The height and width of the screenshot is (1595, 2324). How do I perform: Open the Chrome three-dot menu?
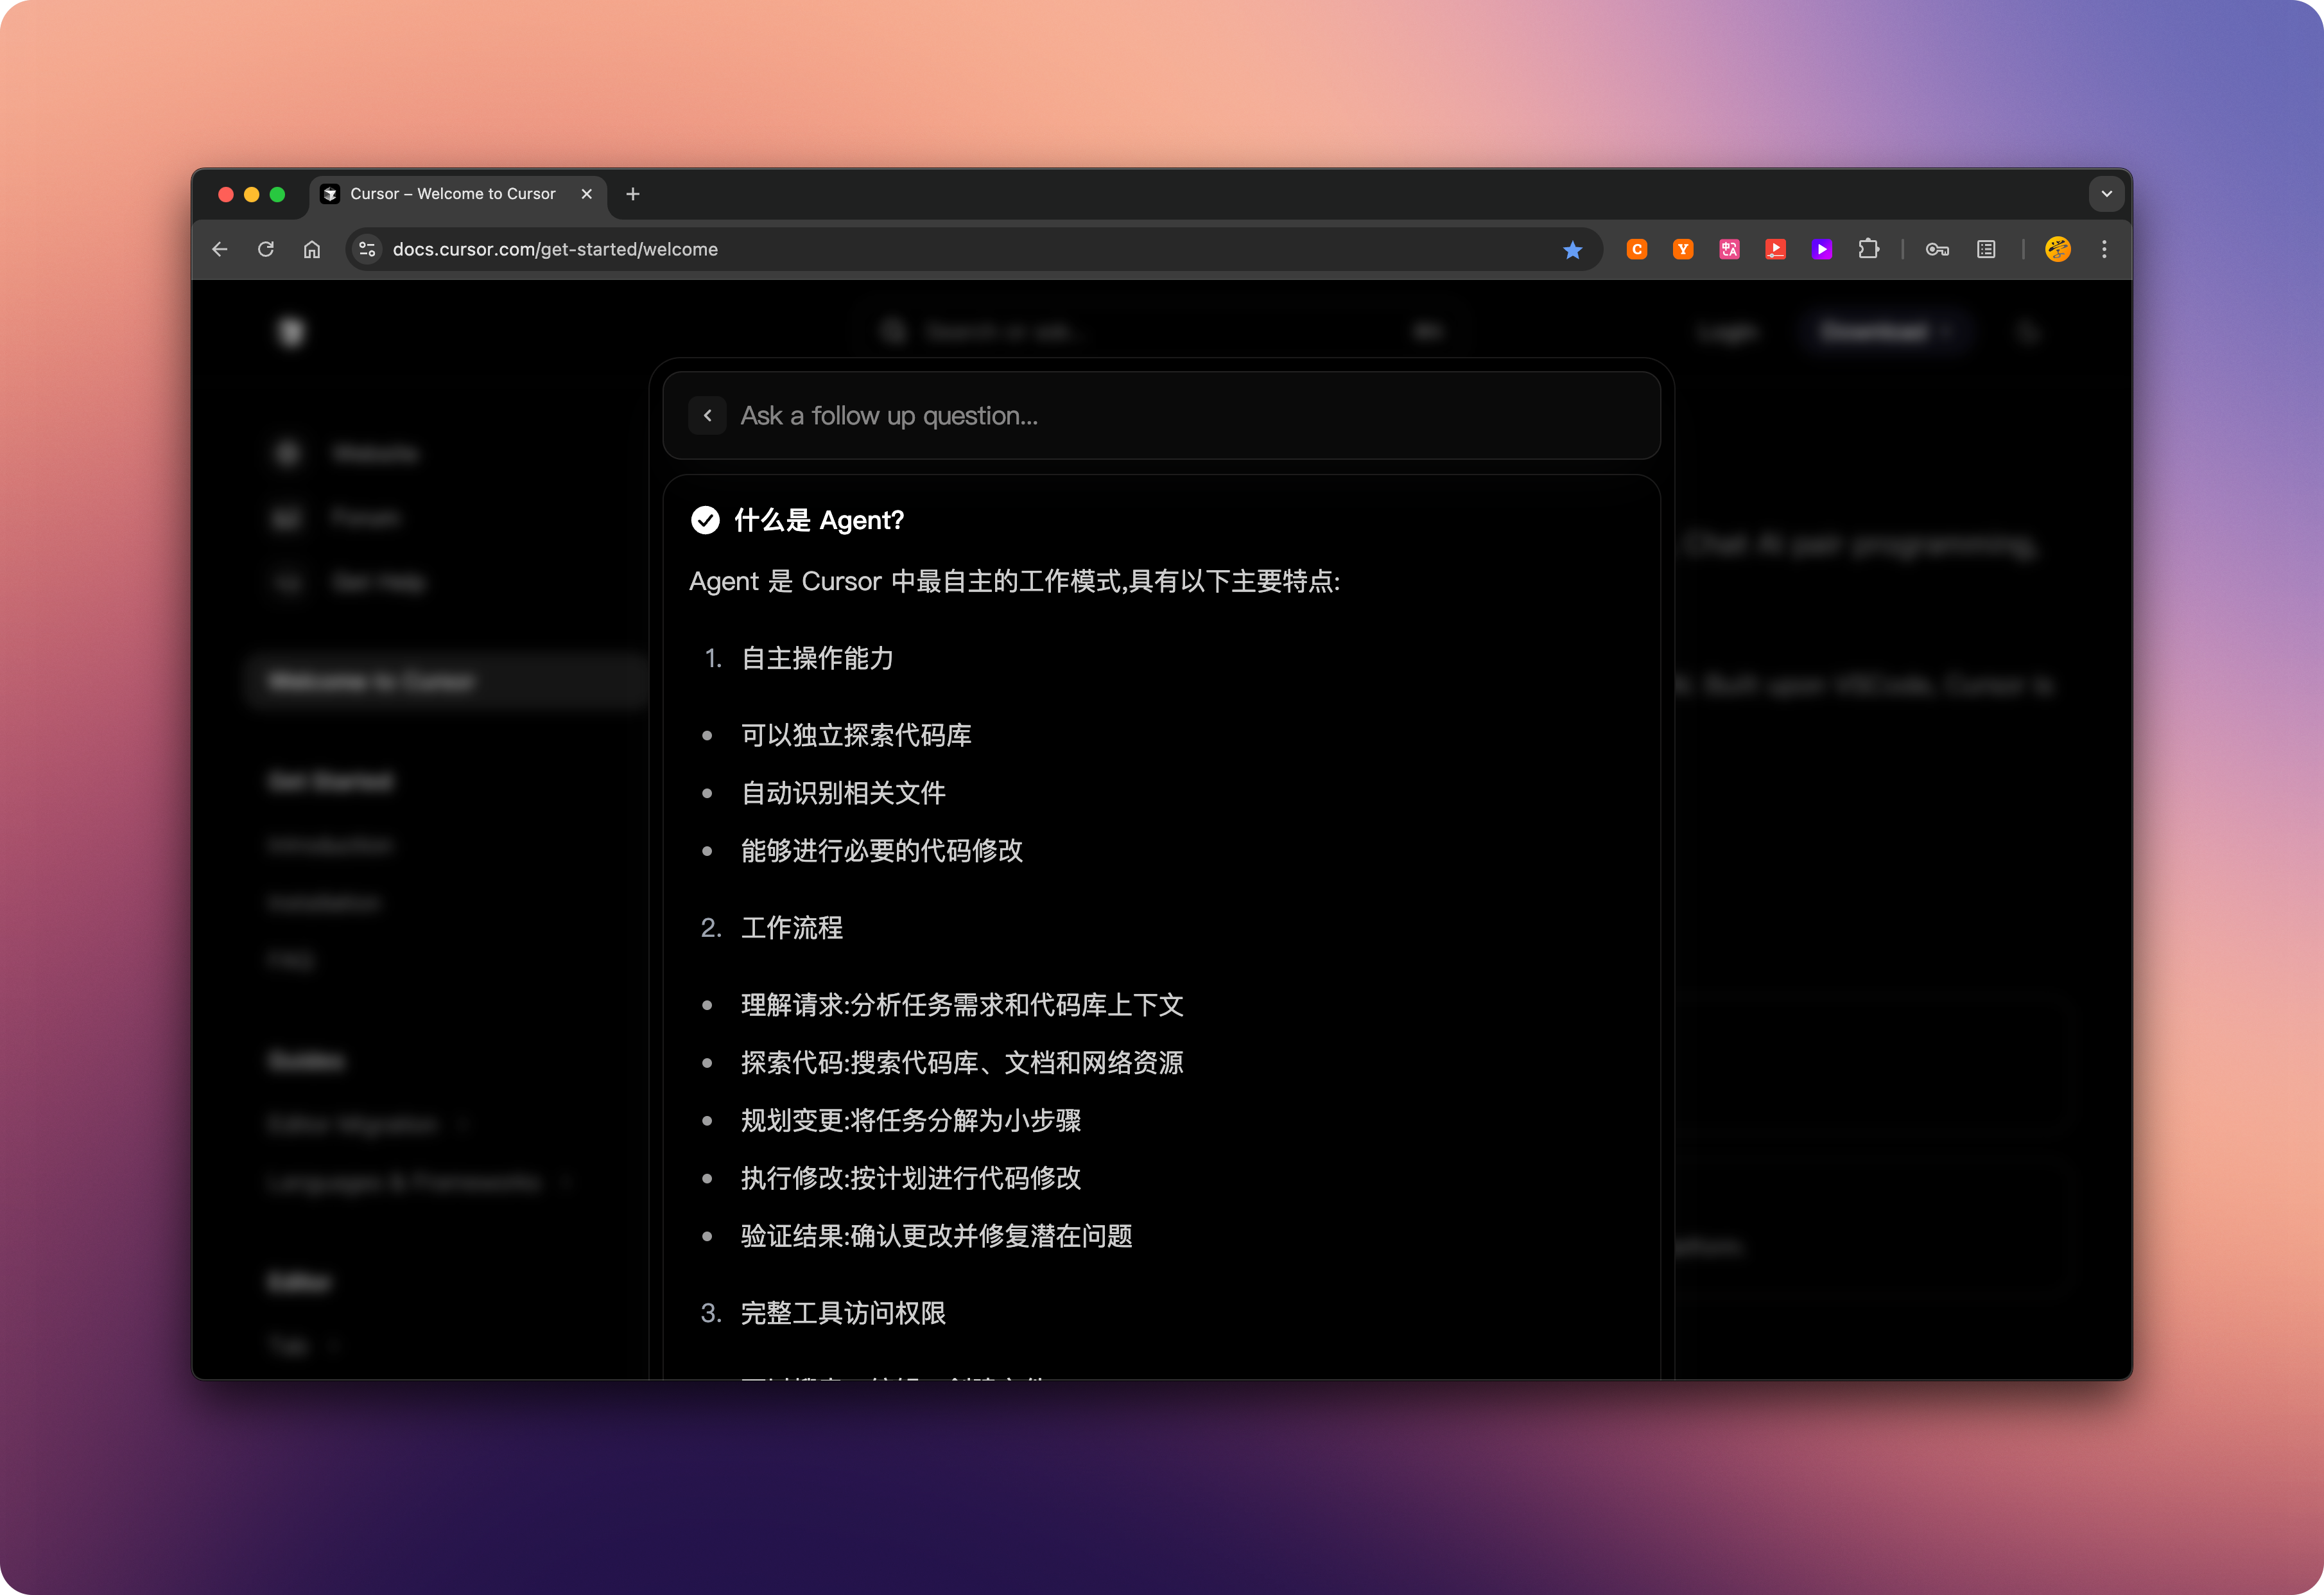(x=2104, y=249)
